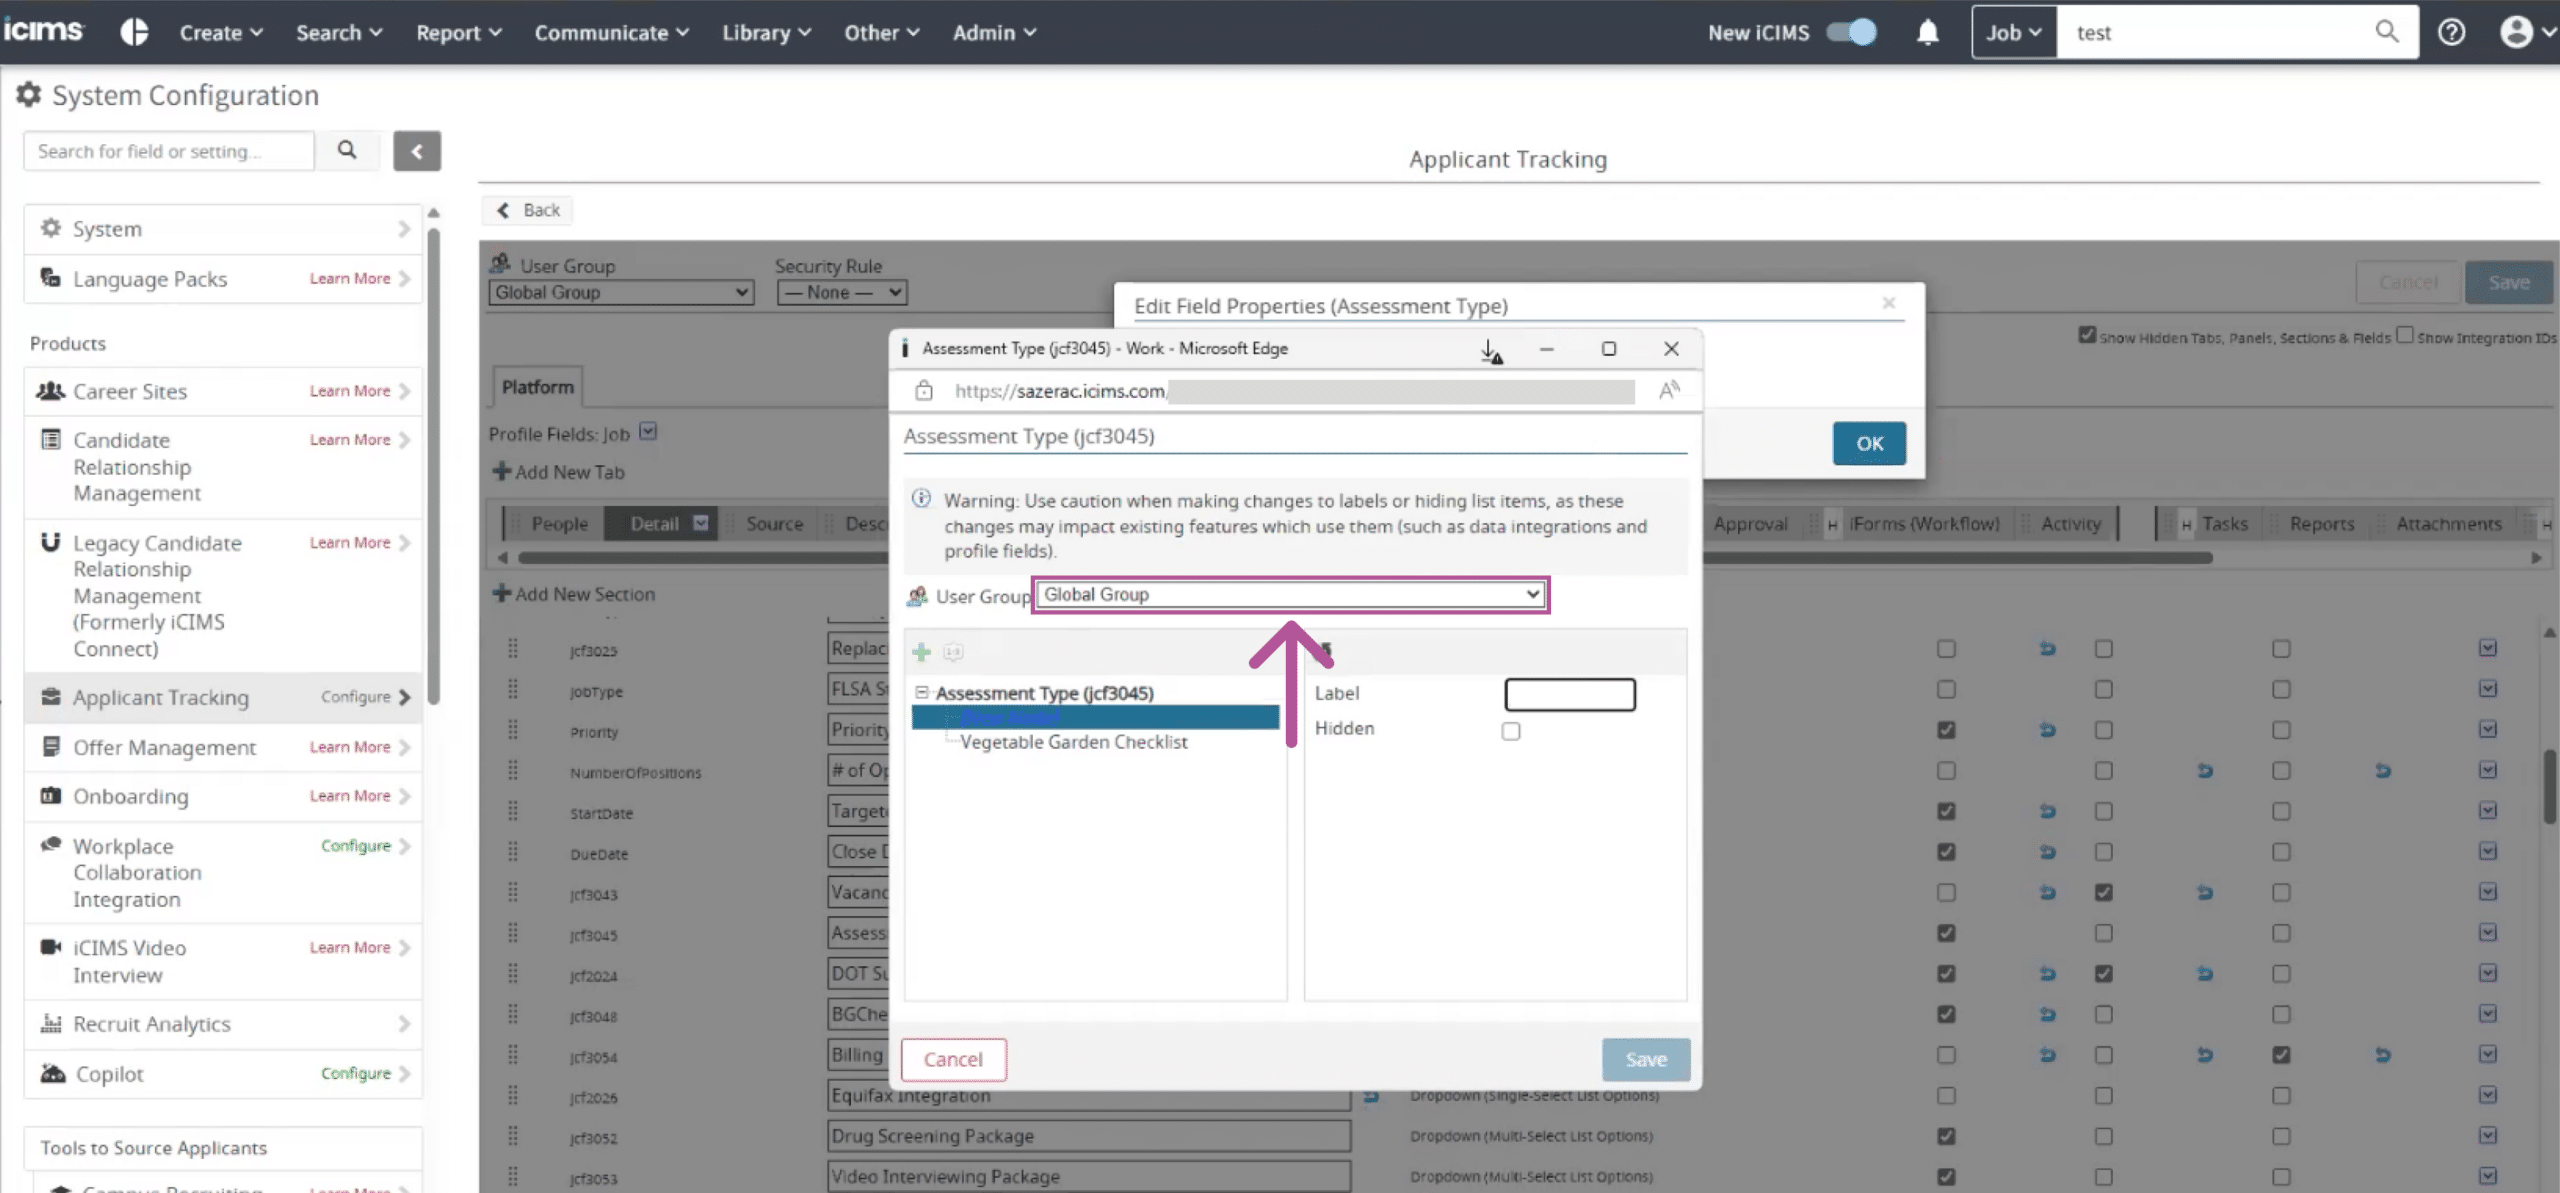
Task: Open the Profile Fields: Job dropdown arrow
Action: [x=648, y=431]
